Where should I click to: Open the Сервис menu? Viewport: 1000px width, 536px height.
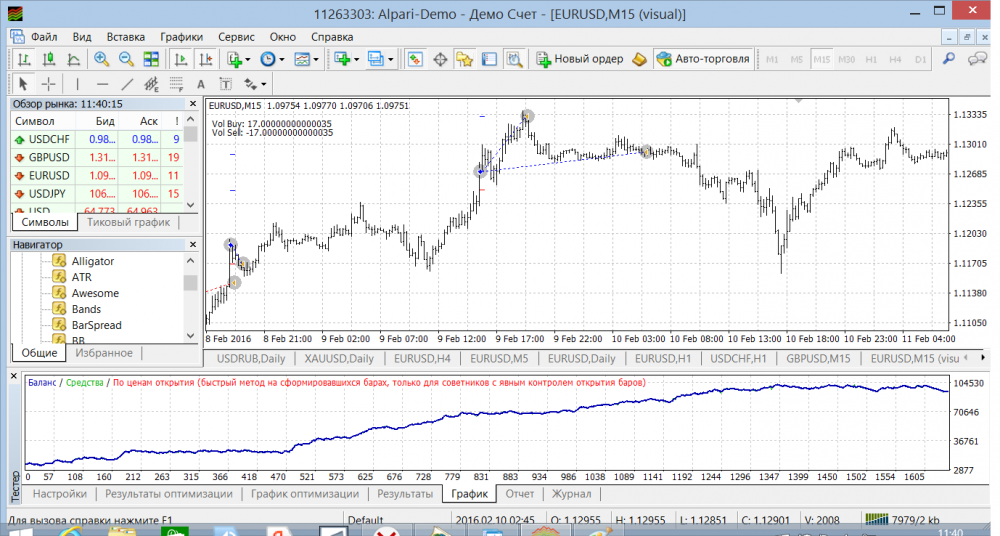click(235, 37)
